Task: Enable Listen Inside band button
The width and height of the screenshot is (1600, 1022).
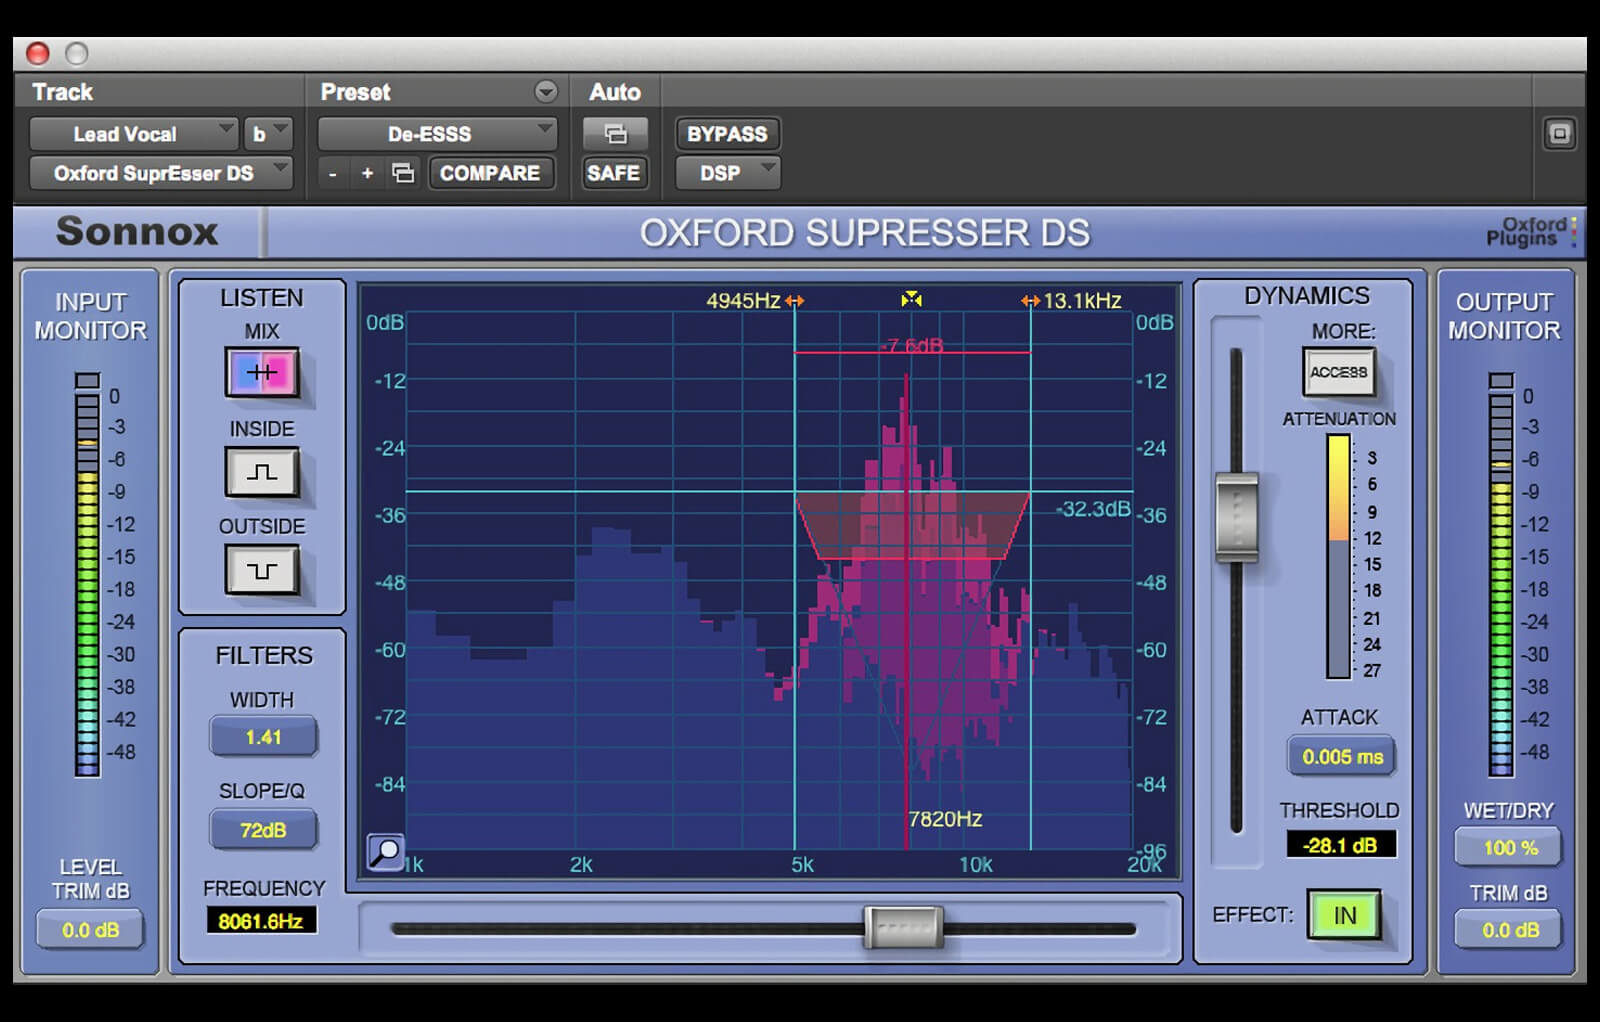Action: coord(262,471)
